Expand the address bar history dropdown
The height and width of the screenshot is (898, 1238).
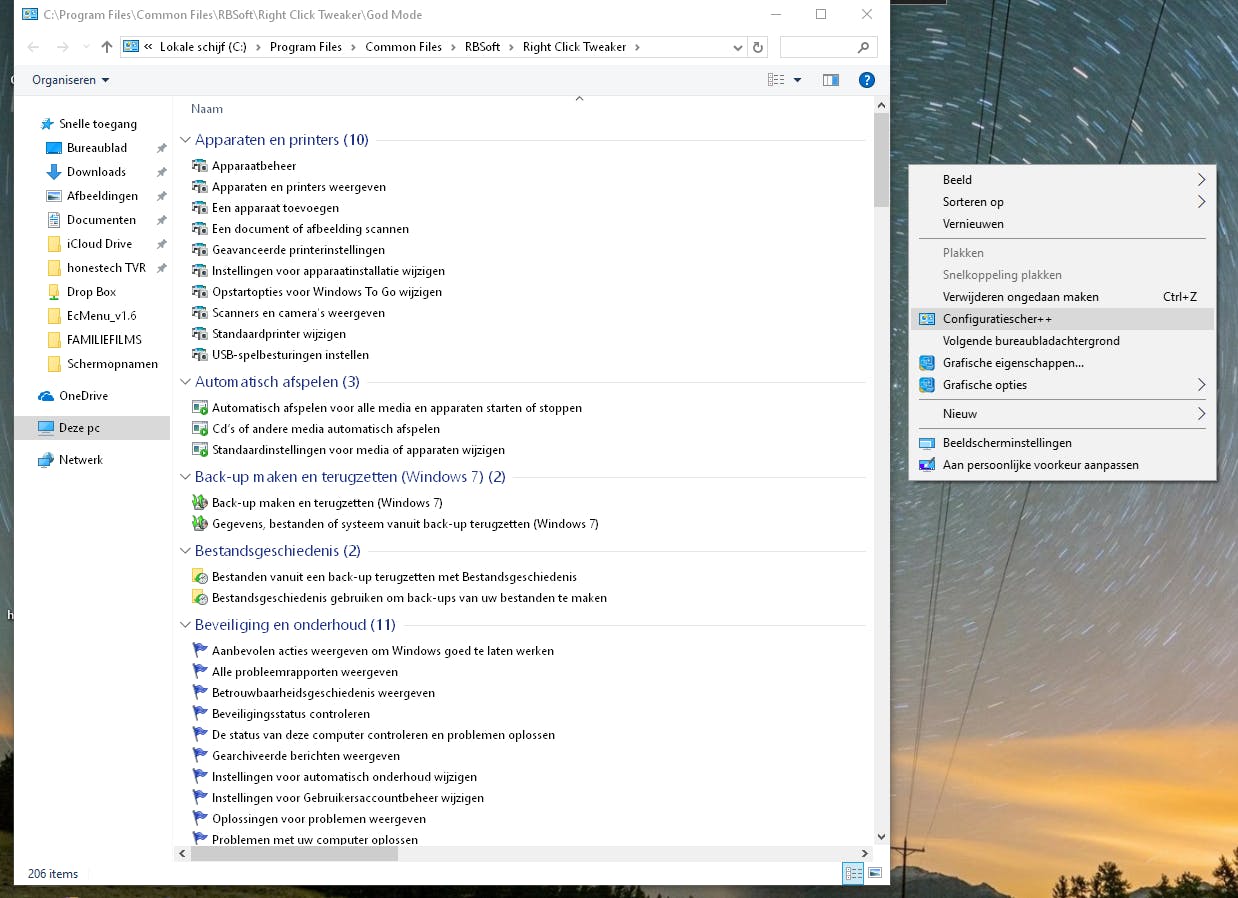click(x=738, y=47)
